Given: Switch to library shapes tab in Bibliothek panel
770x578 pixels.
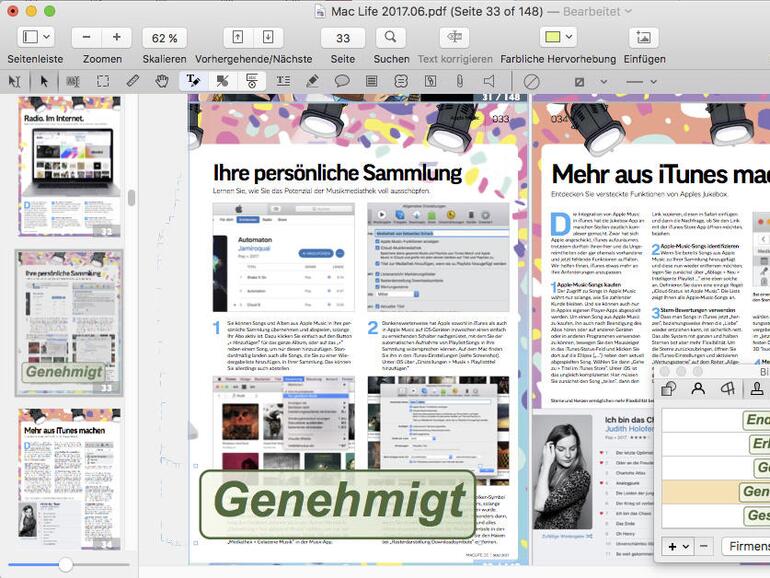Looking at the screenshot, I should click(668, 388).
